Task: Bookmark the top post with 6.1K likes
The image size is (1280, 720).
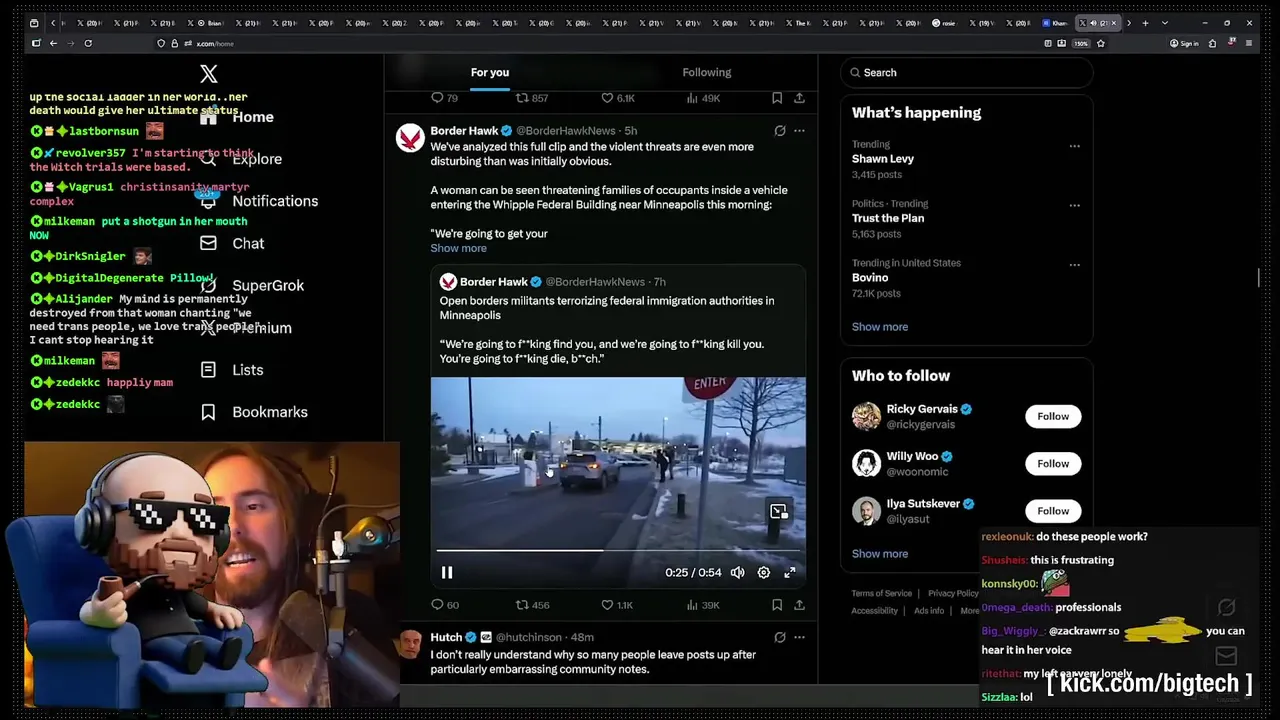Action: coord(777,98)
